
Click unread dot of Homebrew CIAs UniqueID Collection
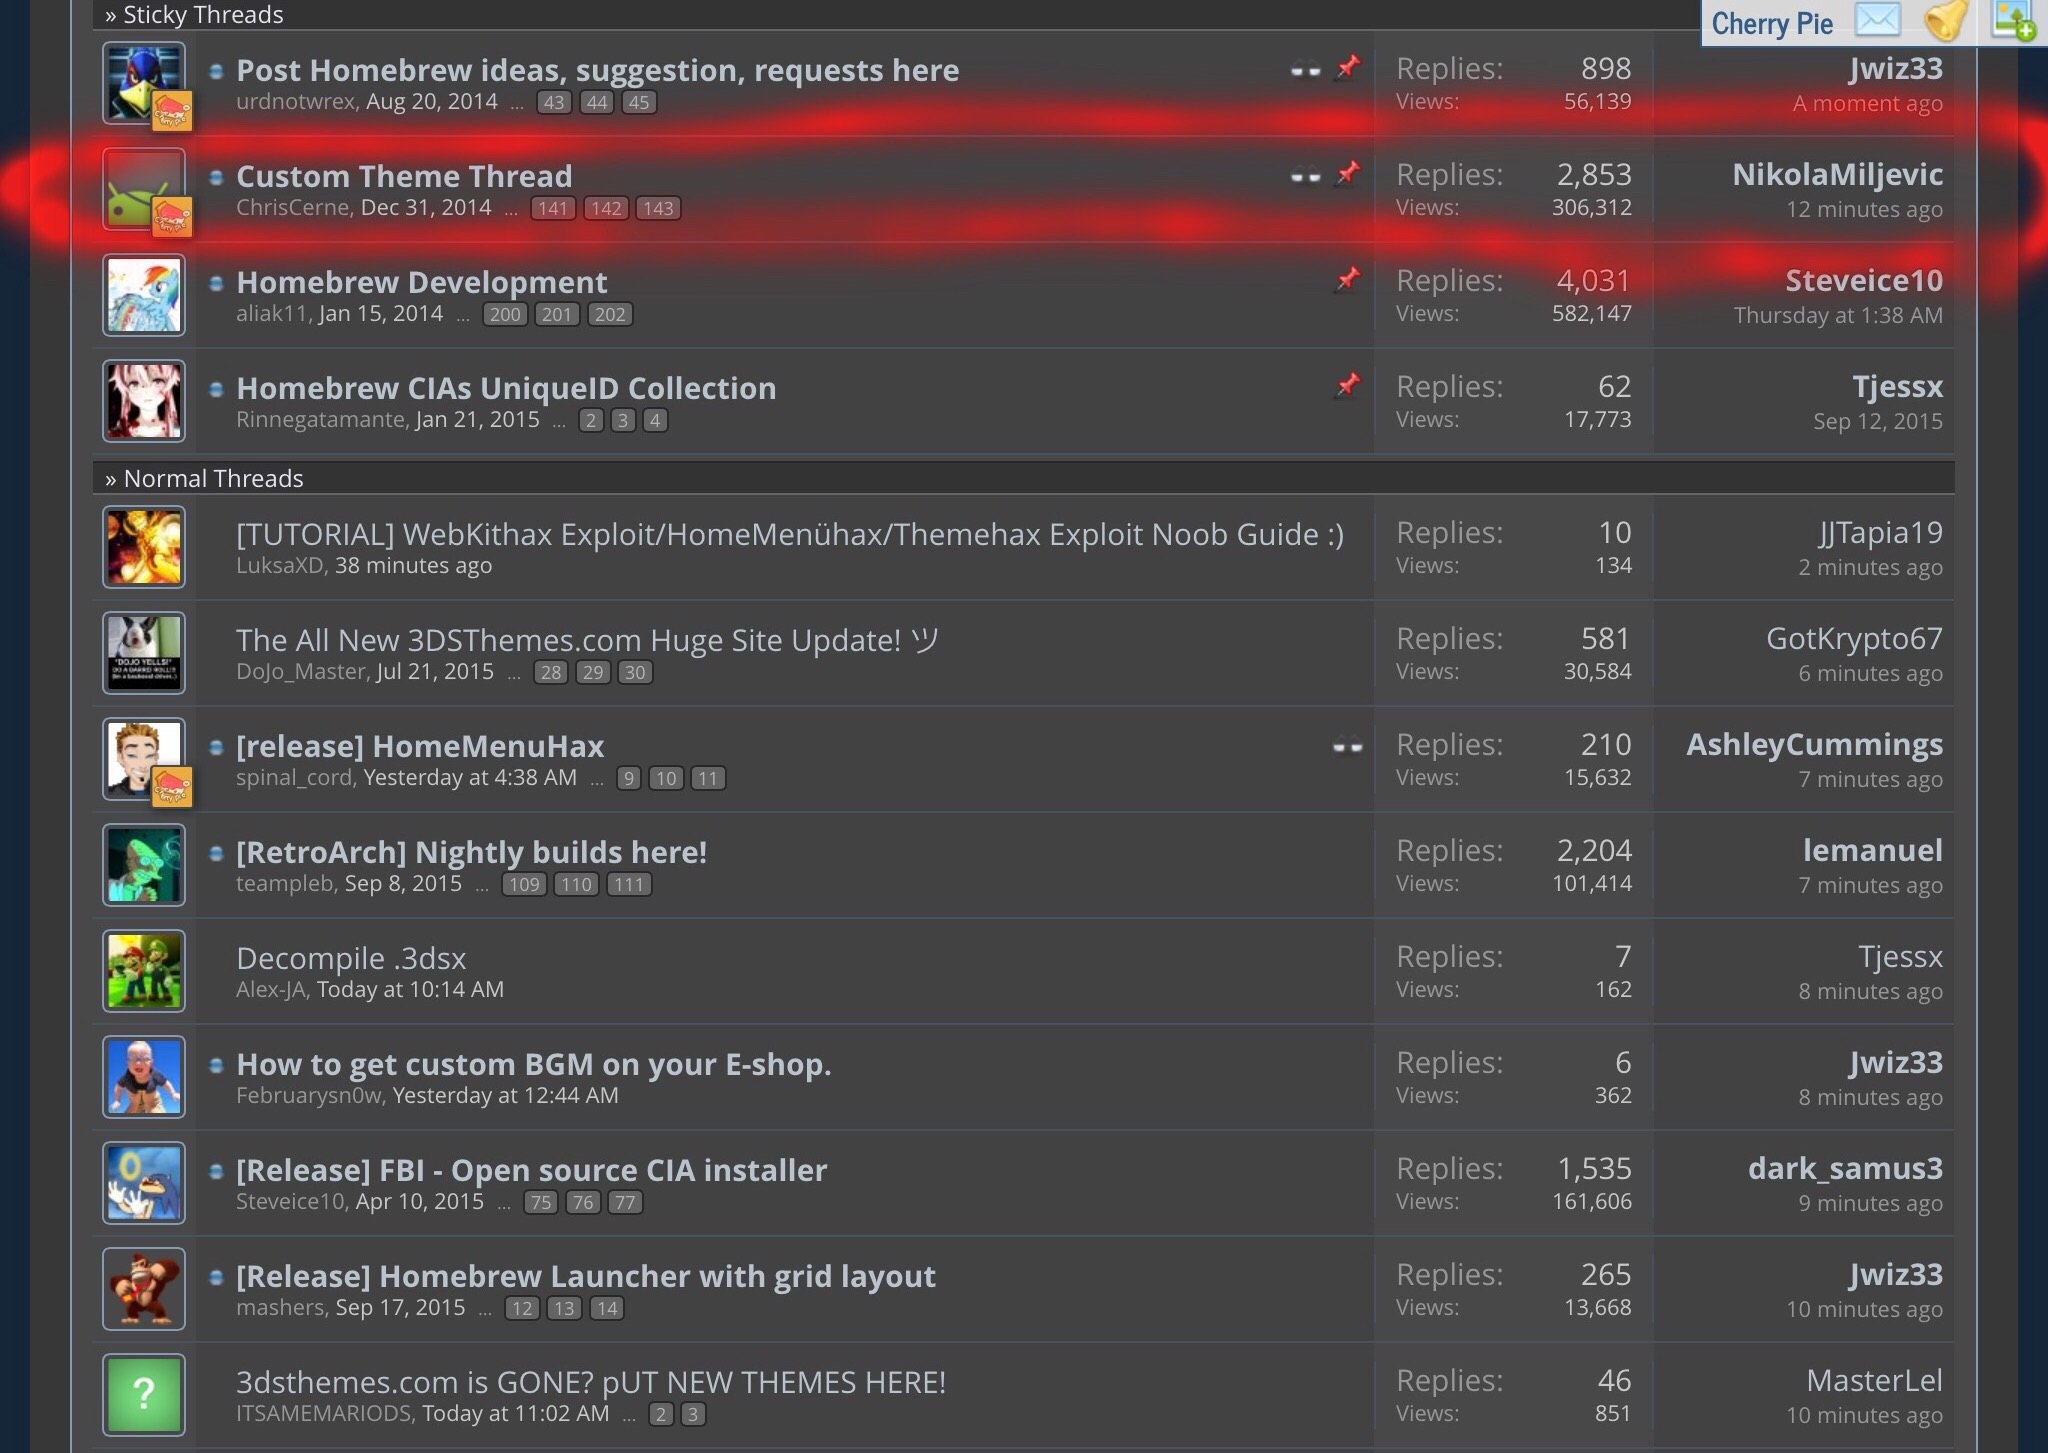point(216,389)
